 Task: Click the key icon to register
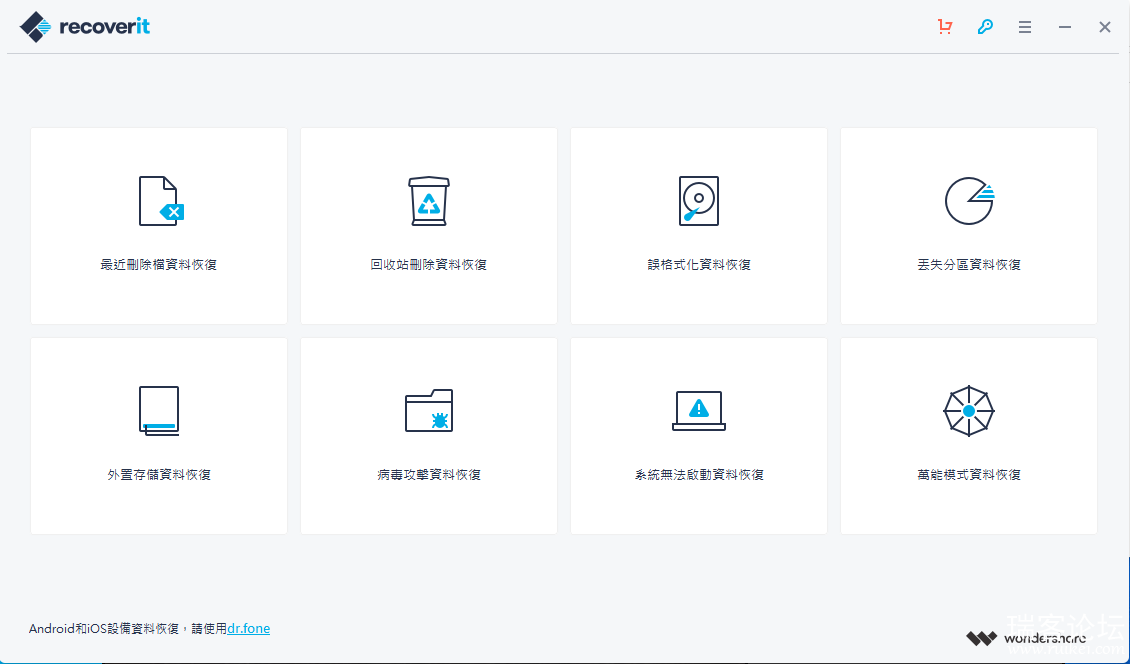[x=985, y=27]
